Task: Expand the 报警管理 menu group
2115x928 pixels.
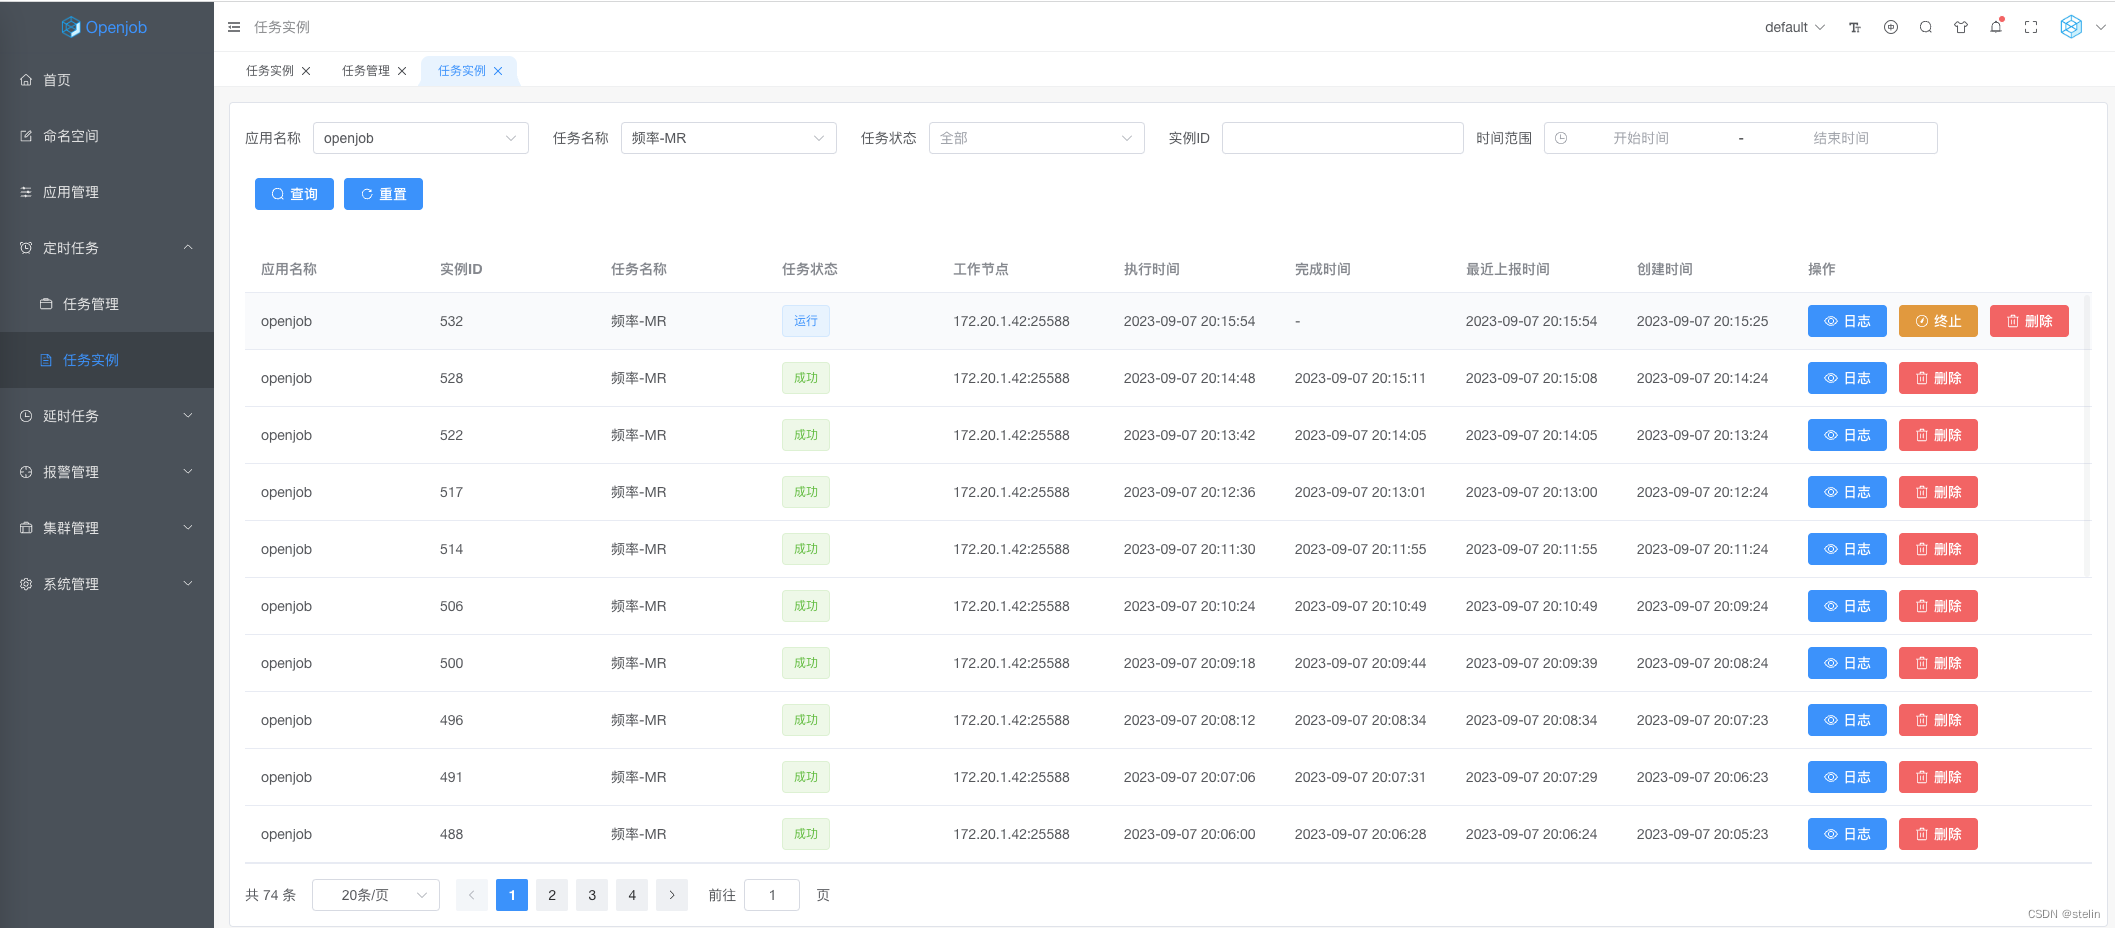Action: (107, 472)
